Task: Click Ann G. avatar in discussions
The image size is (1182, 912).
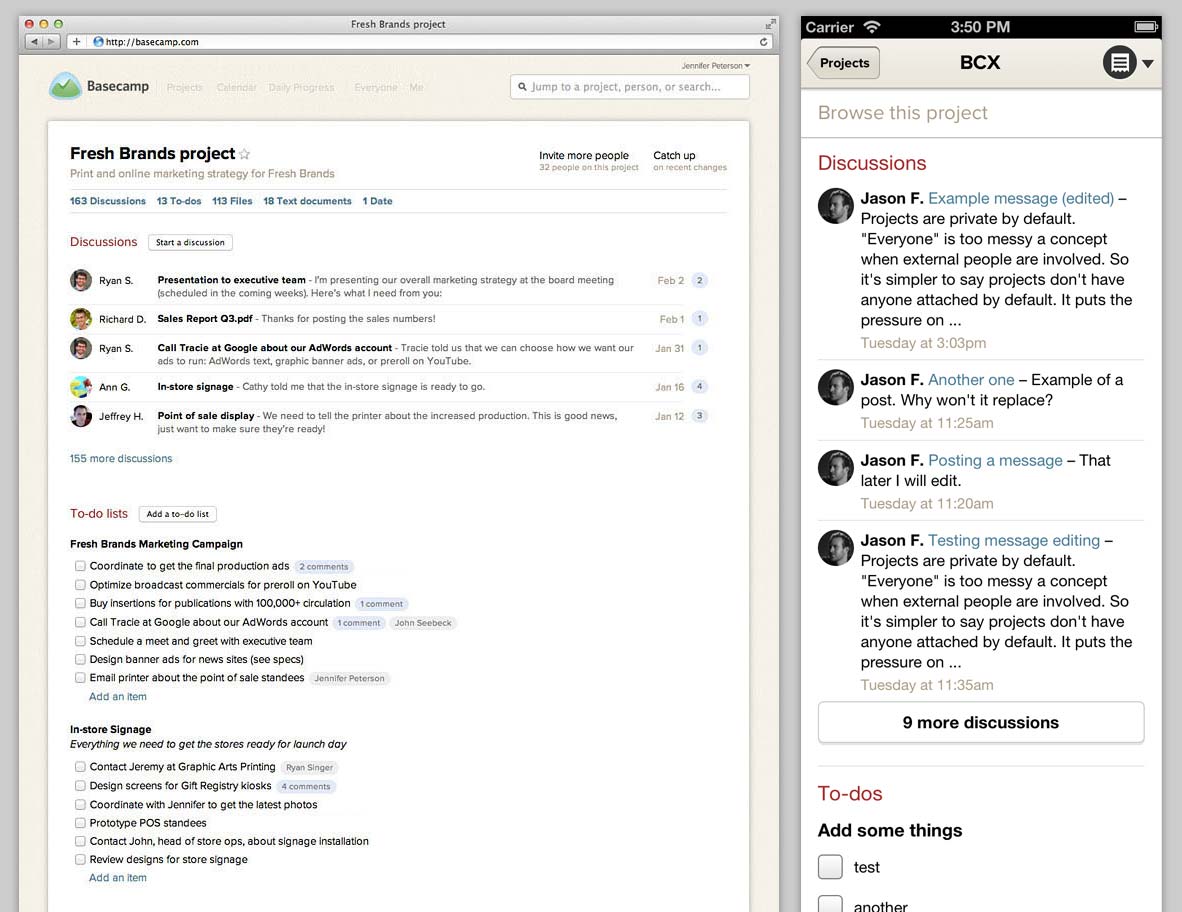Action: pyautogui.click(x=81, y=387)
